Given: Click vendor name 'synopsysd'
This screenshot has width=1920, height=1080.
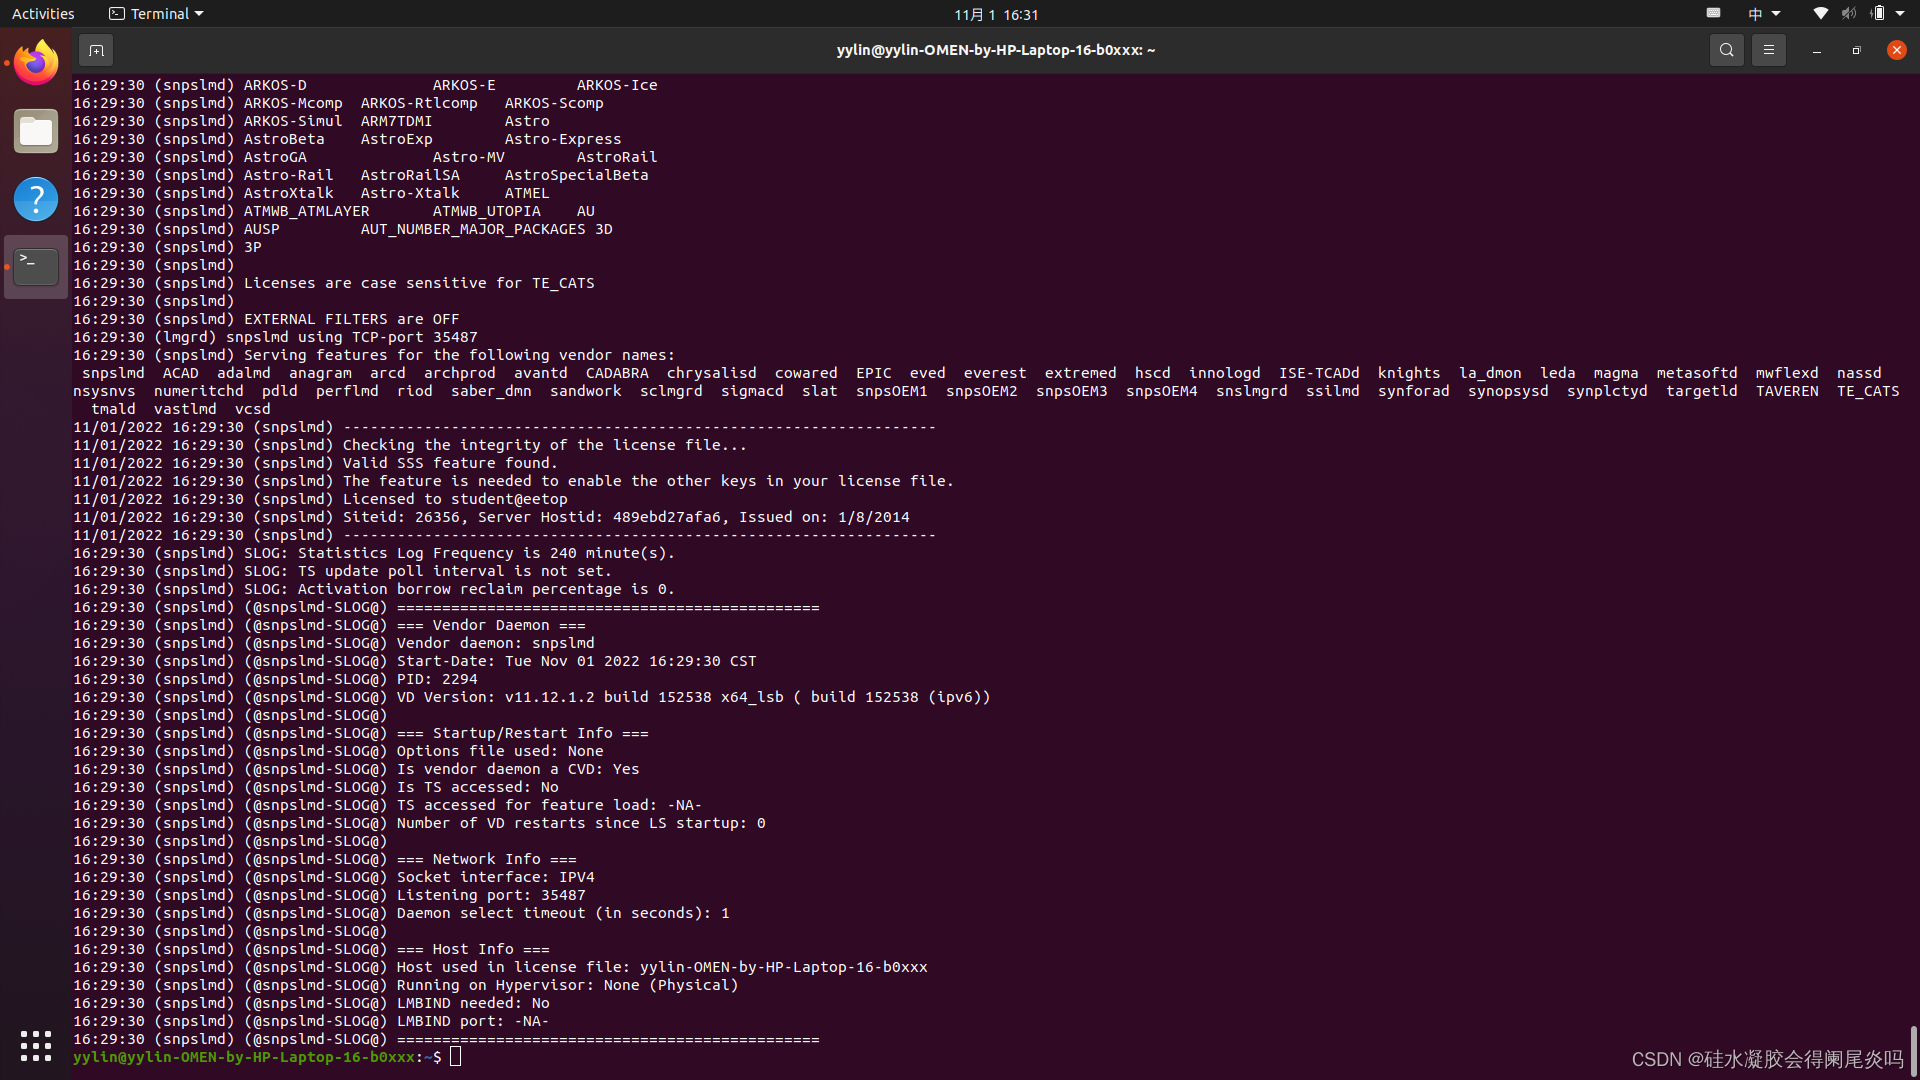Looking at the screenshot, I should coord(1508,391).
